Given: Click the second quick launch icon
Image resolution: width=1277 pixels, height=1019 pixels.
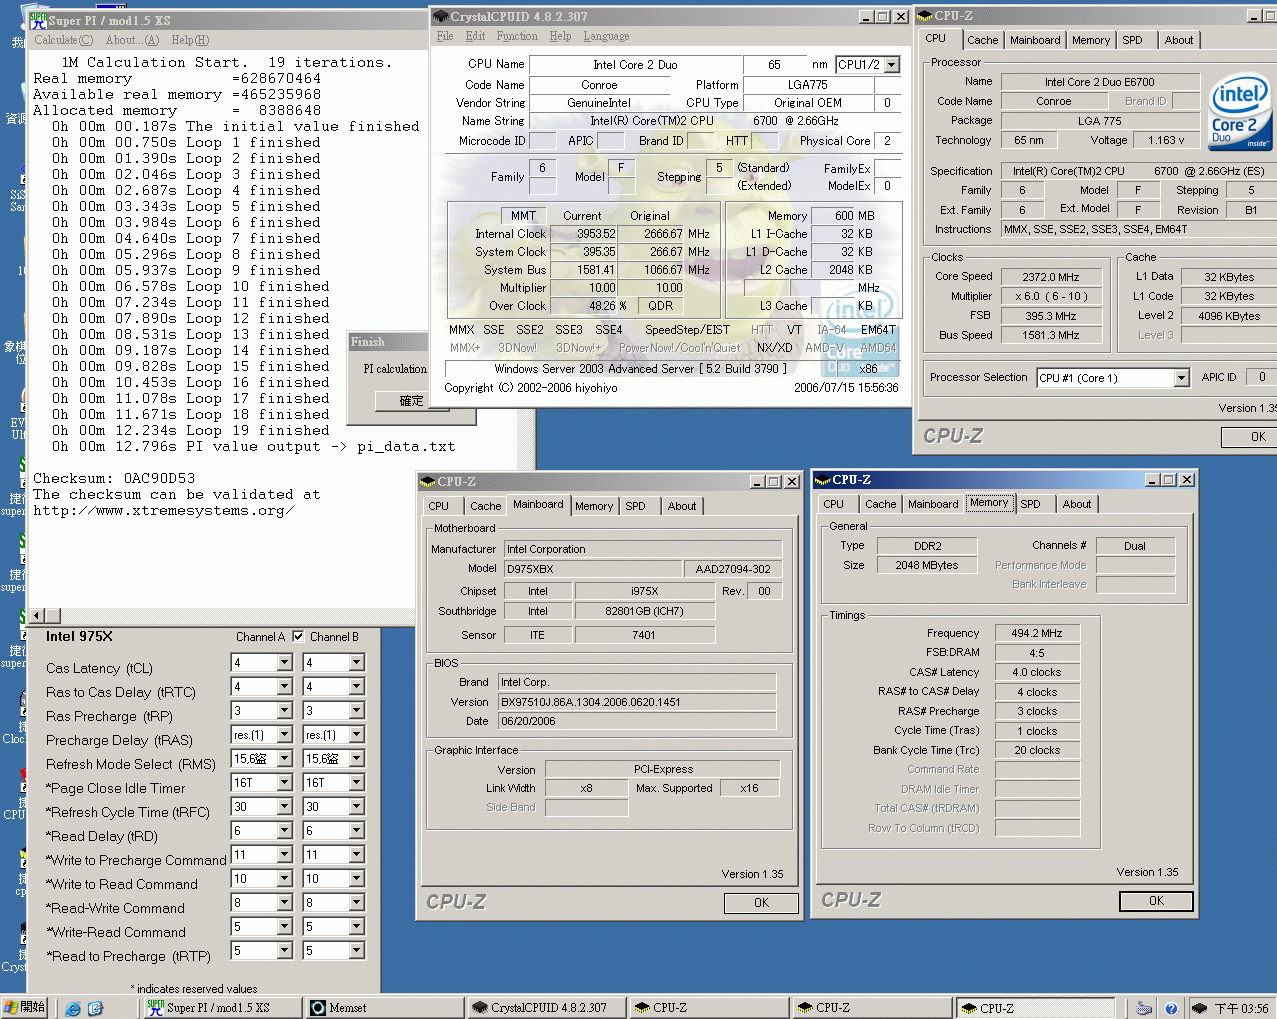Looking at the screenshot, I should click(x=95, y=1008).
